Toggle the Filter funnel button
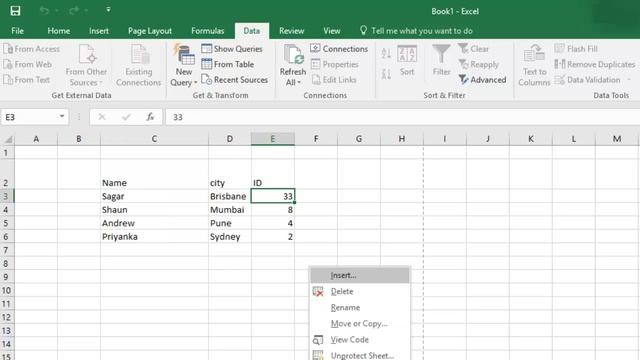 [441, 60]
